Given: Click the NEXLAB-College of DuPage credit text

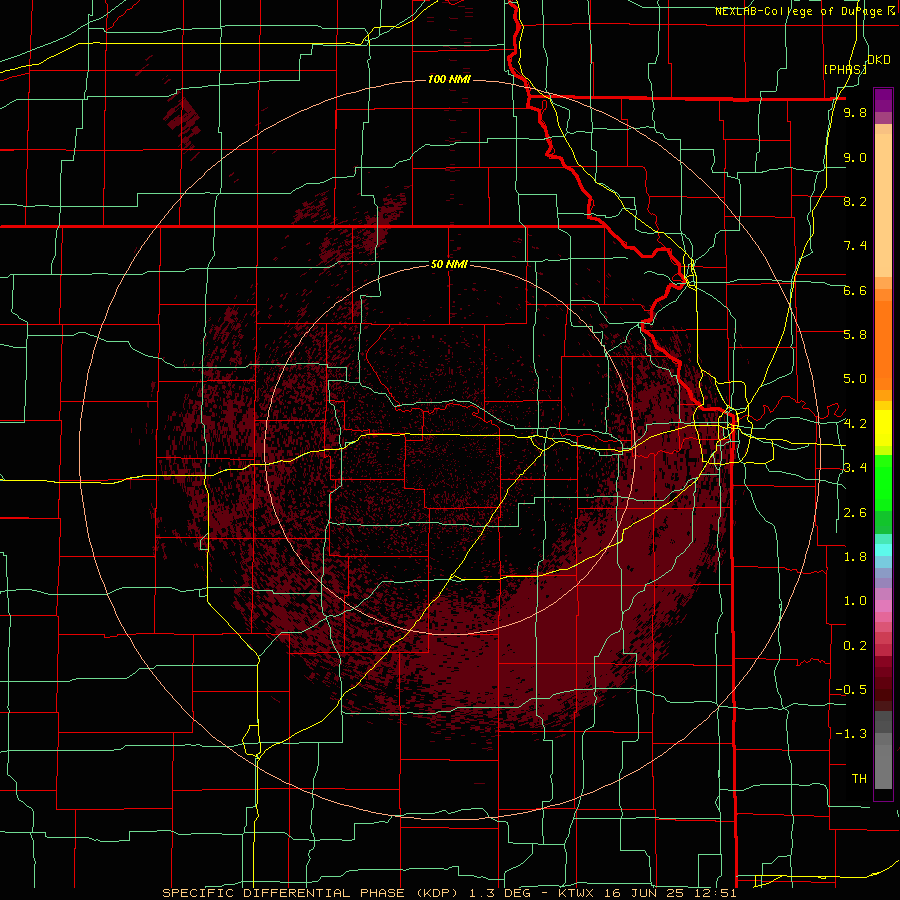Looking at the screenshot, I should [798, 11].
